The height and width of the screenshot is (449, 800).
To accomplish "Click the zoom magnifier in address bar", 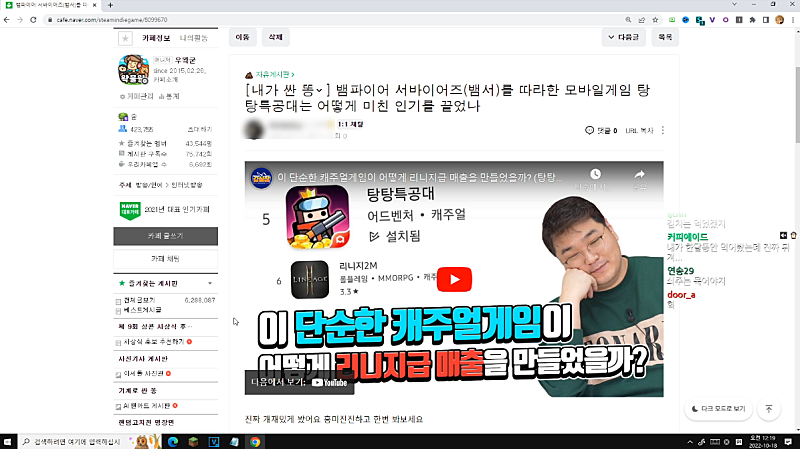I will click(628, 20).
